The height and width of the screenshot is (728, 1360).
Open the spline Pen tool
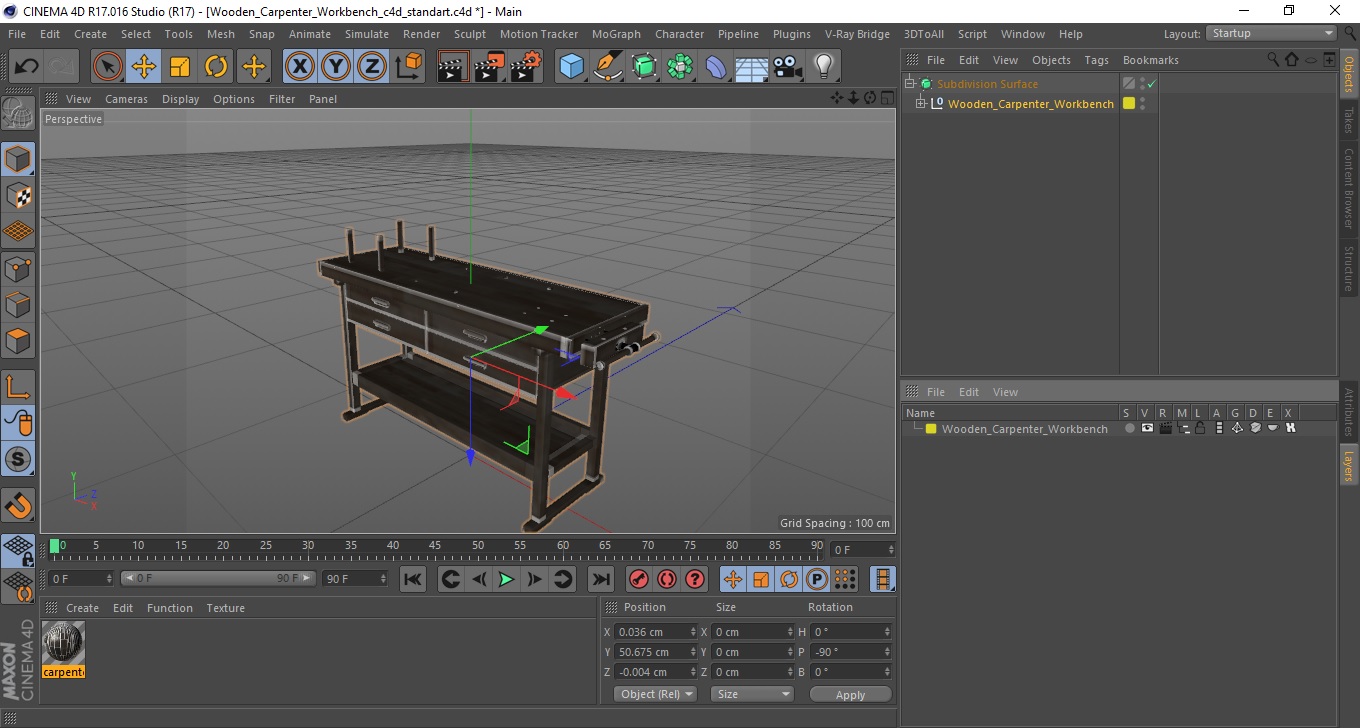pyautogui.click(x=608, y=67)
